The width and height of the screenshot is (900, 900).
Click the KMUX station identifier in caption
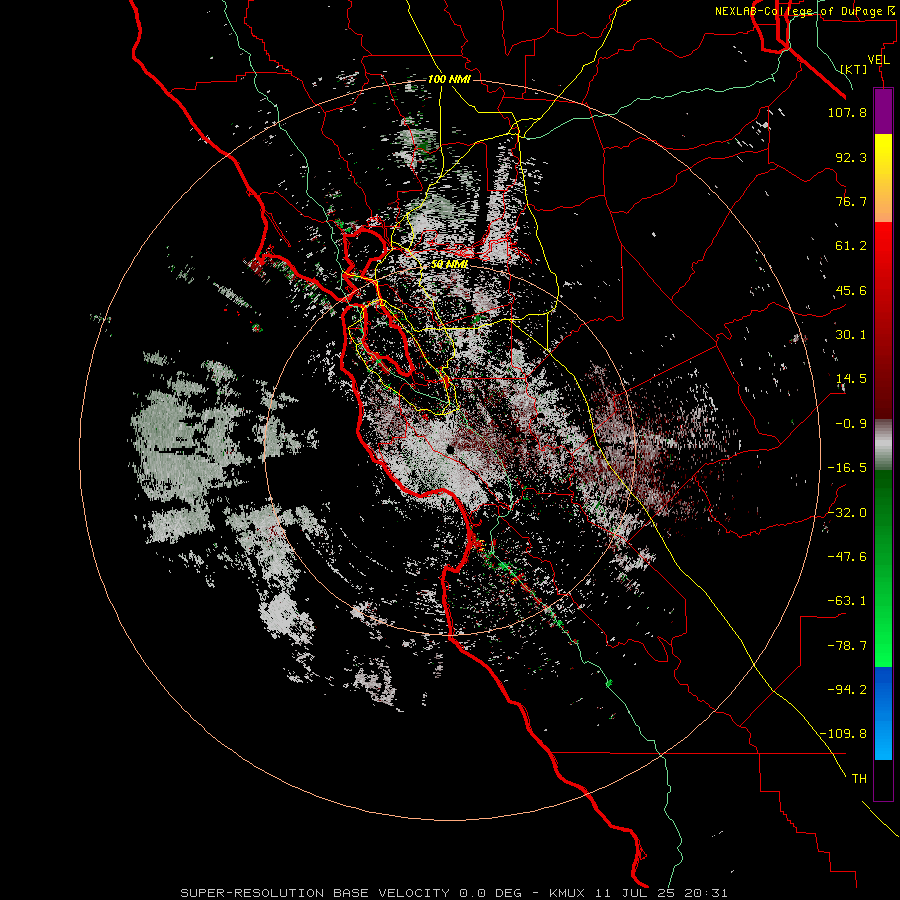point(568,893)
